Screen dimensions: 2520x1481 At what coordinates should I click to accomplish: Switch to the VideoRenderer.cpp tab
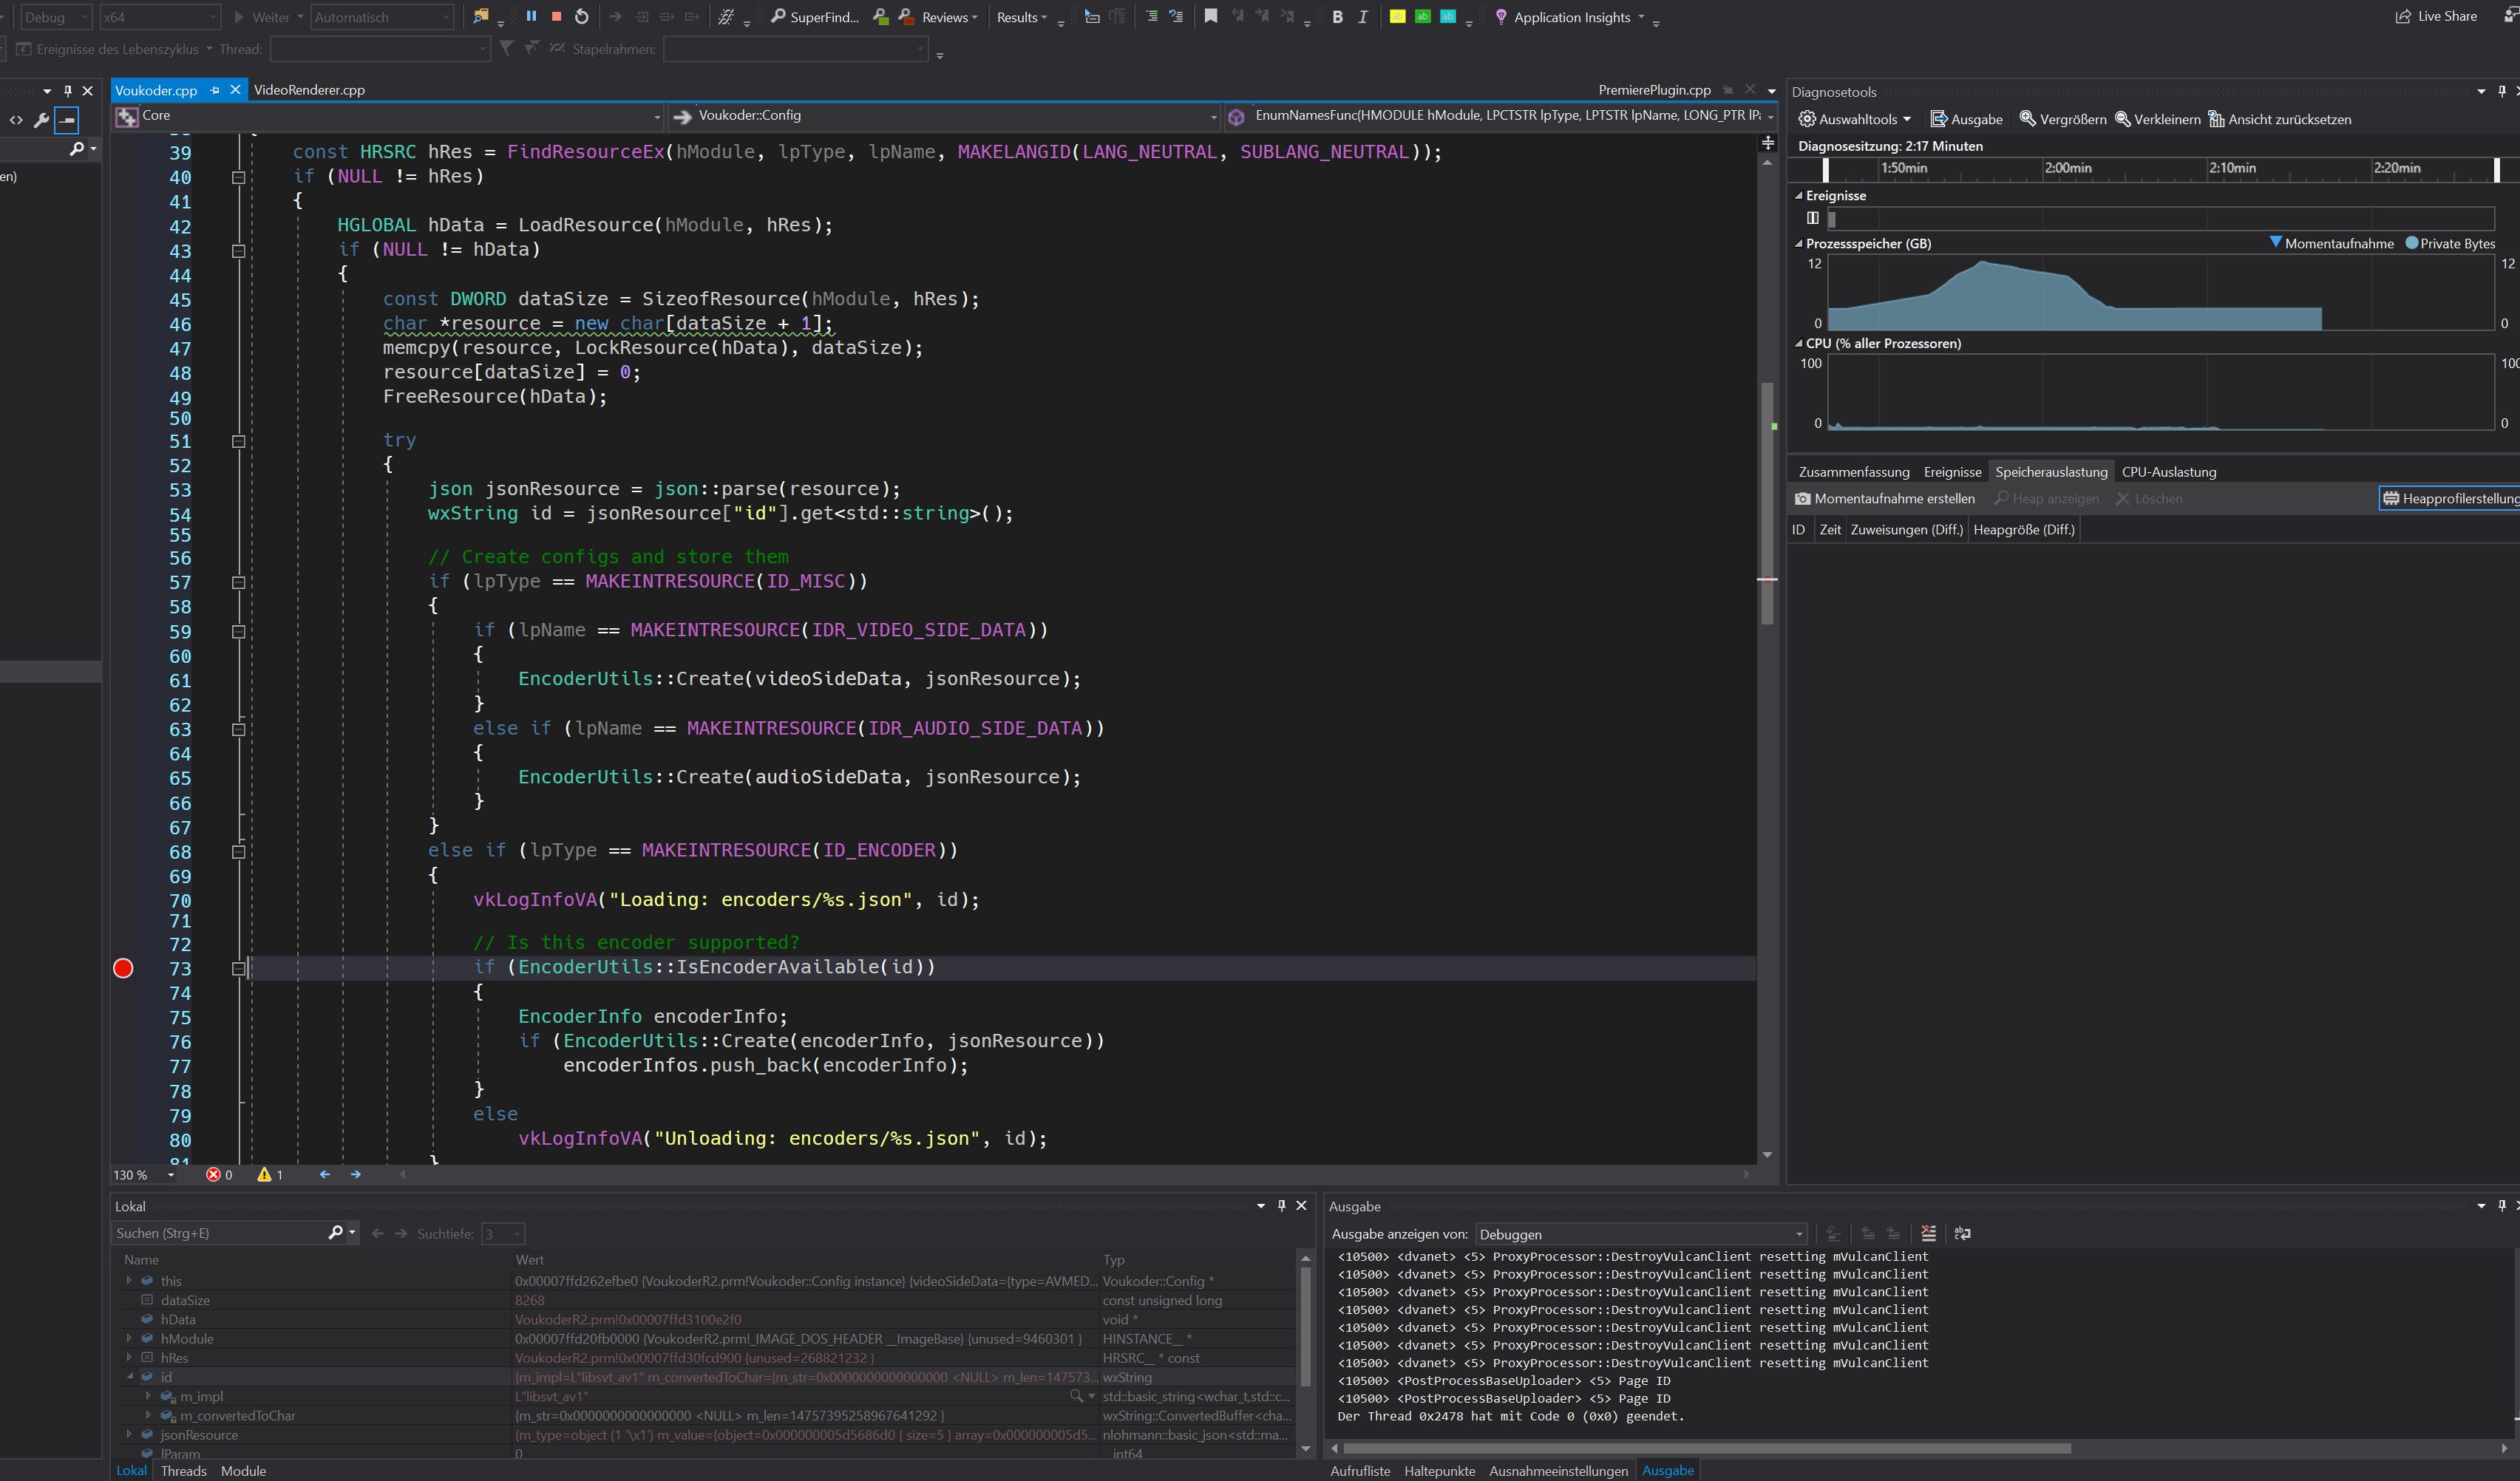[309, 90]
